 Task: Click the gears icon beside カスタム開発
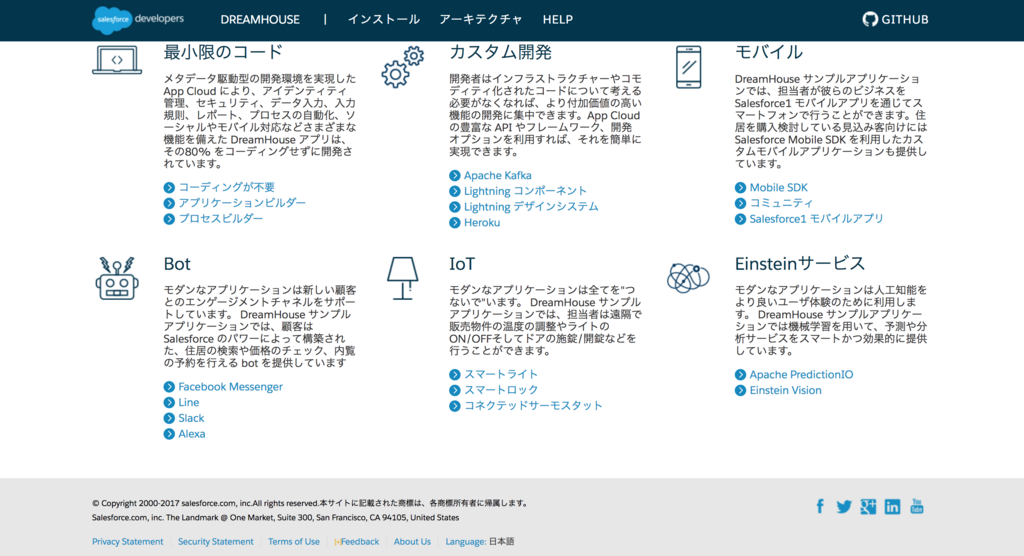(x=403, y=67)
